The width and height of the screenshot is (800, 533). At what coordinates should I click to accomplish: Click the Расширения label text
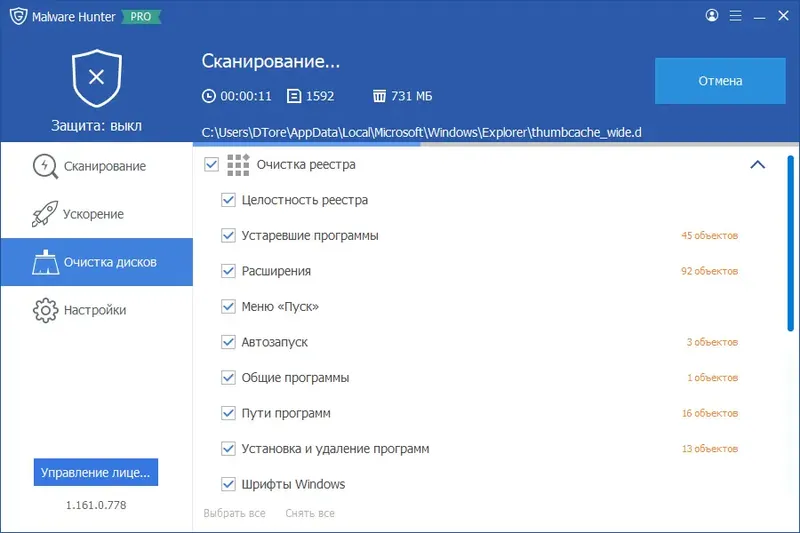(x=276, y=271)
